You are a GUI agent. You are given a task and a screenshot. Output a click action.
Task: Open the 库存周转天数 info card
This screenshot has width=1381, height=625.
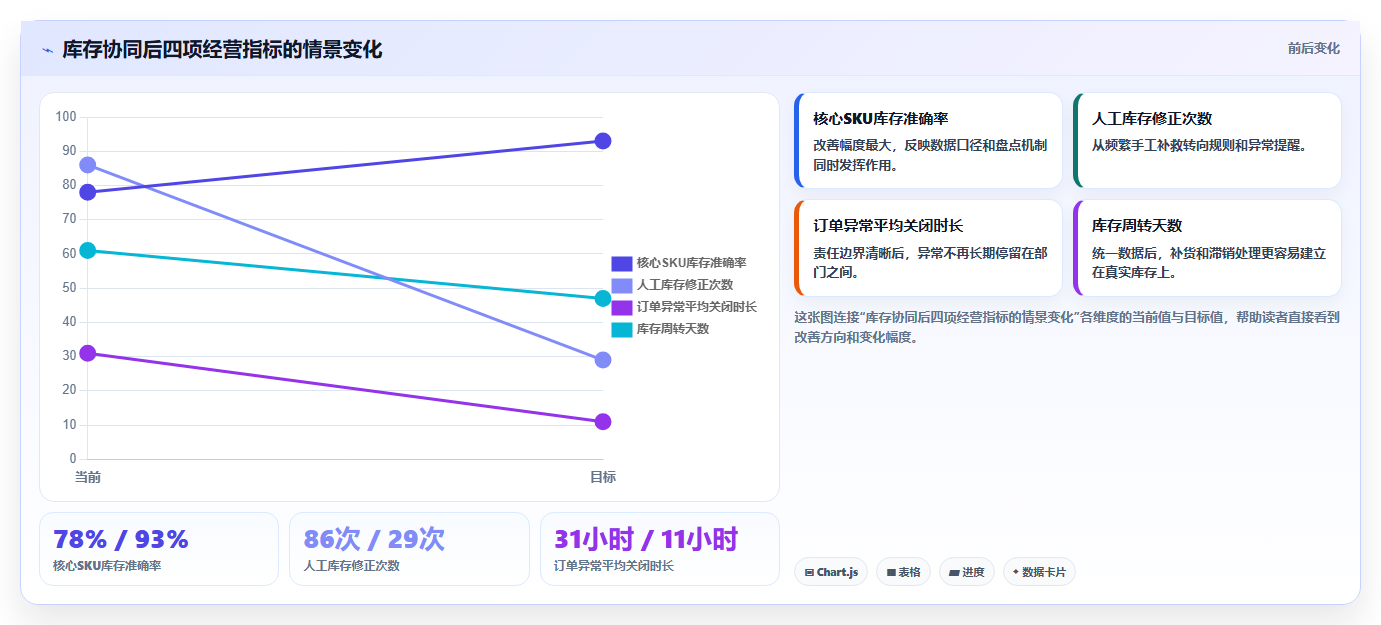point(1207,248)
